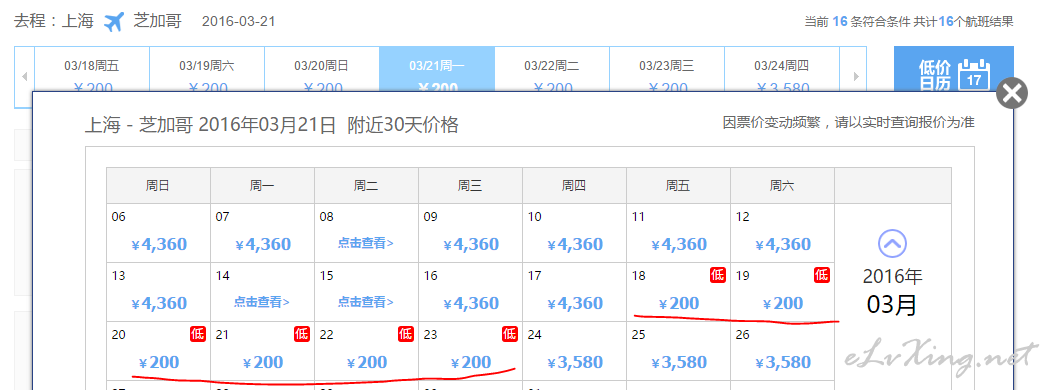Viewport: 1049px width, 390px height.
Task: Click popup title 上海 - 芝加哥 附近30天价格
Action: [x=272, y=125]
